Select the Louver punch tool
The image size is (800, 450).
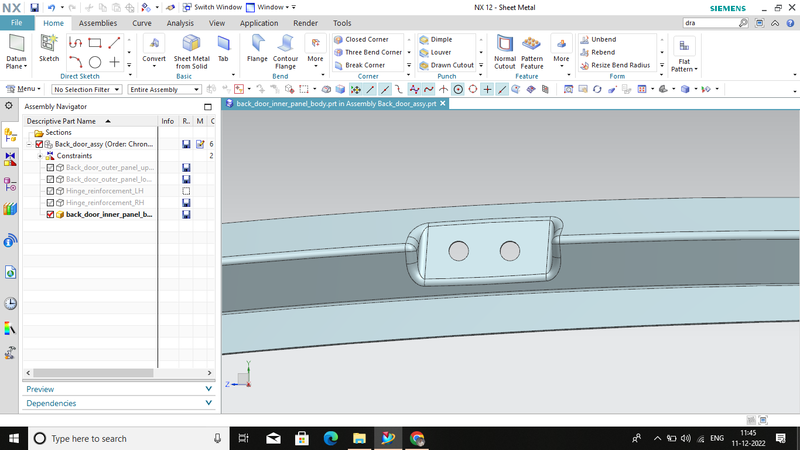coord(435,52)
